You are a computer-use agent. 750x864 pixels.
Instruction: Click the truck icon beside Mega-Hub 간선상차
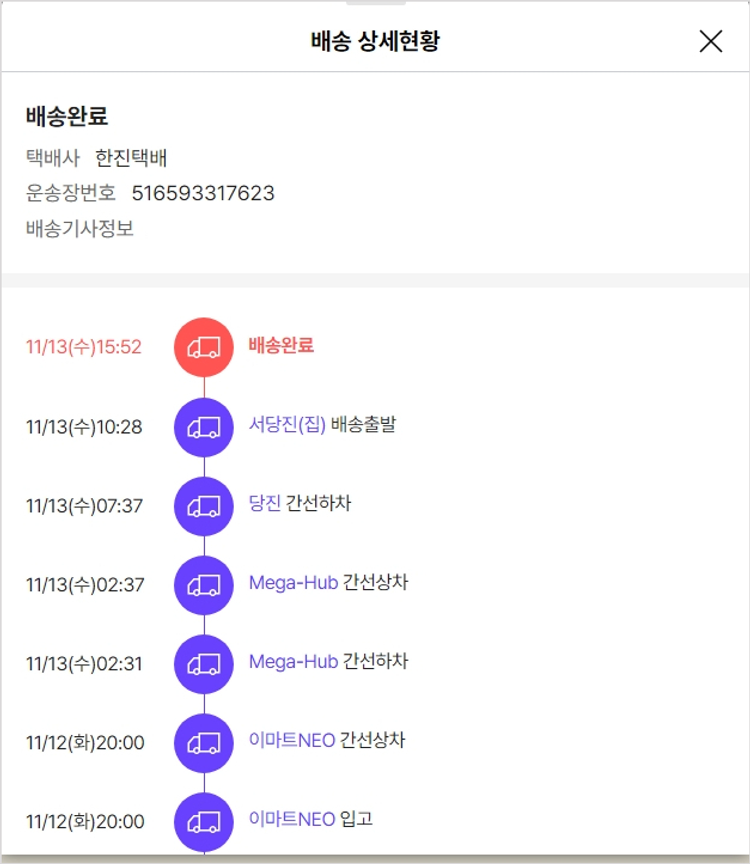click(204, 585)
